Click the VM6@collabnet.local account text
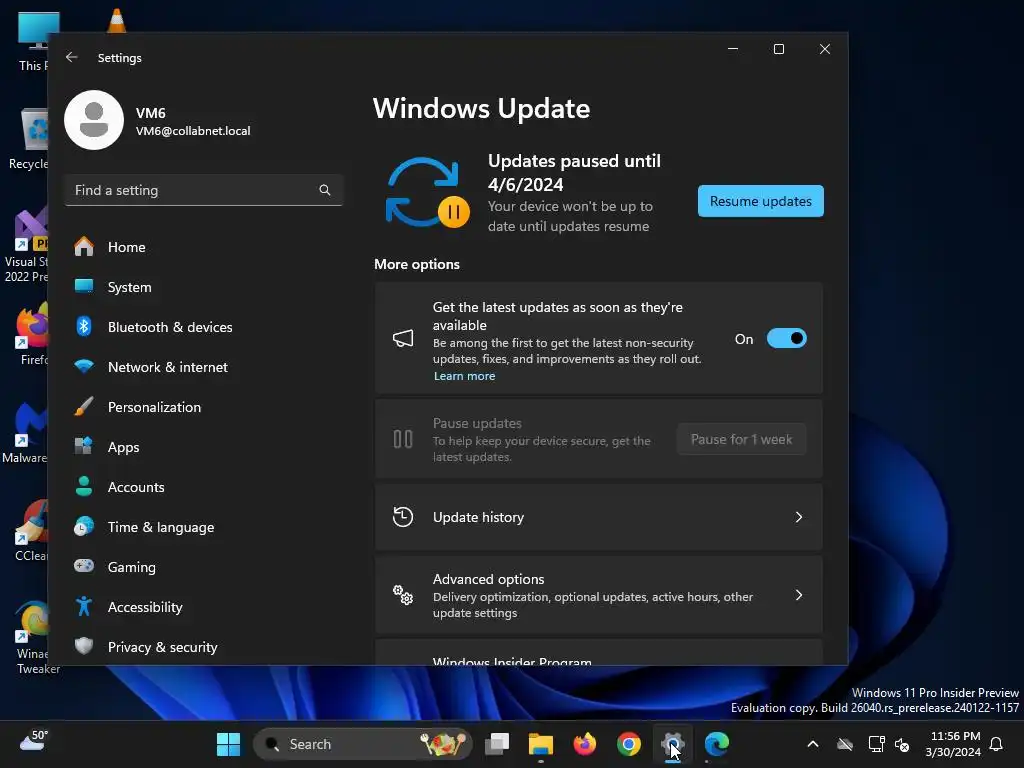This screenshot has height=768, width=1024. 193,131
